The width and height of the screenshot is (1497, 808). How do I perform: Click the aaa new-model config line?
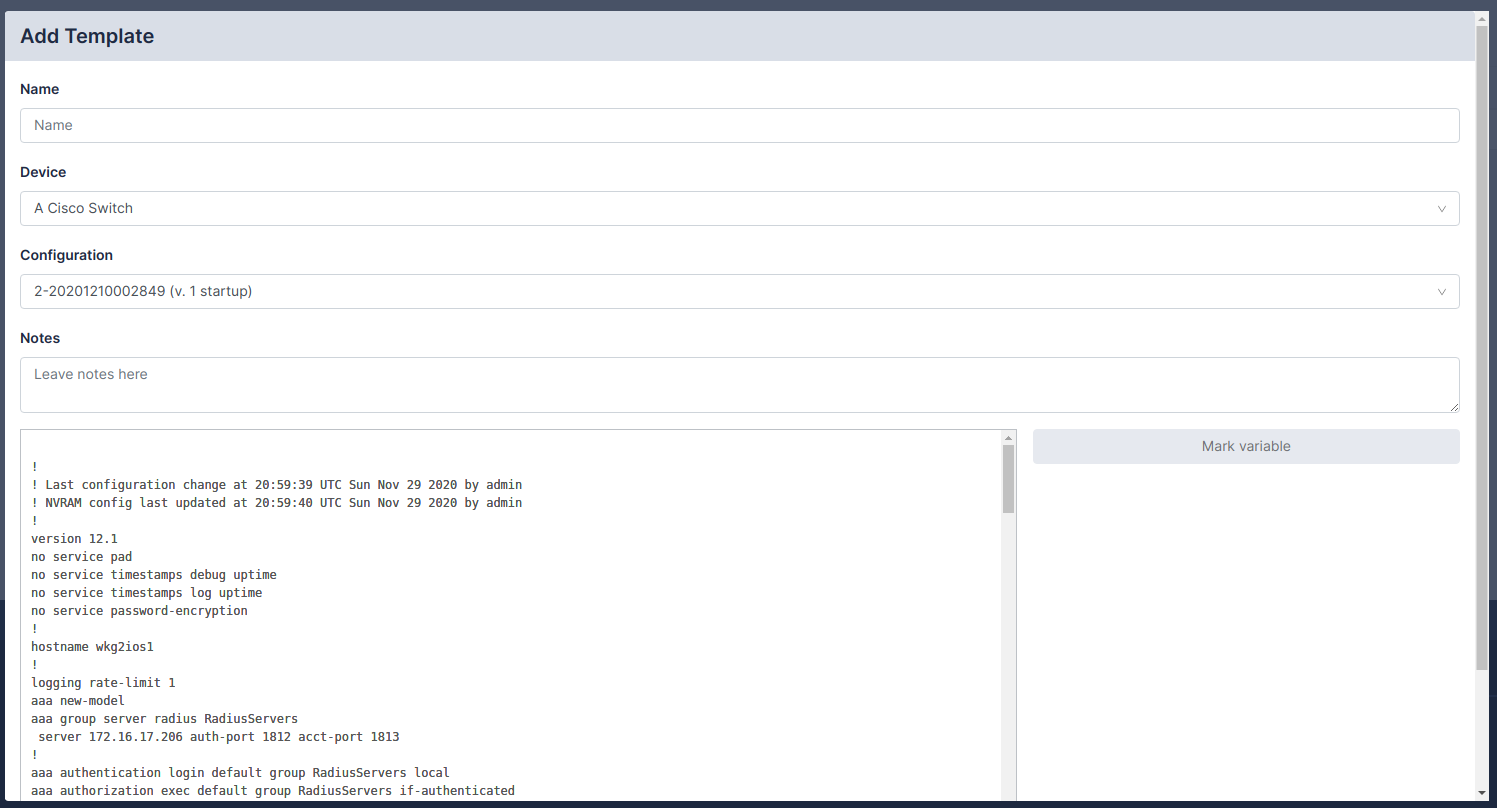click(x=78, y=701)
